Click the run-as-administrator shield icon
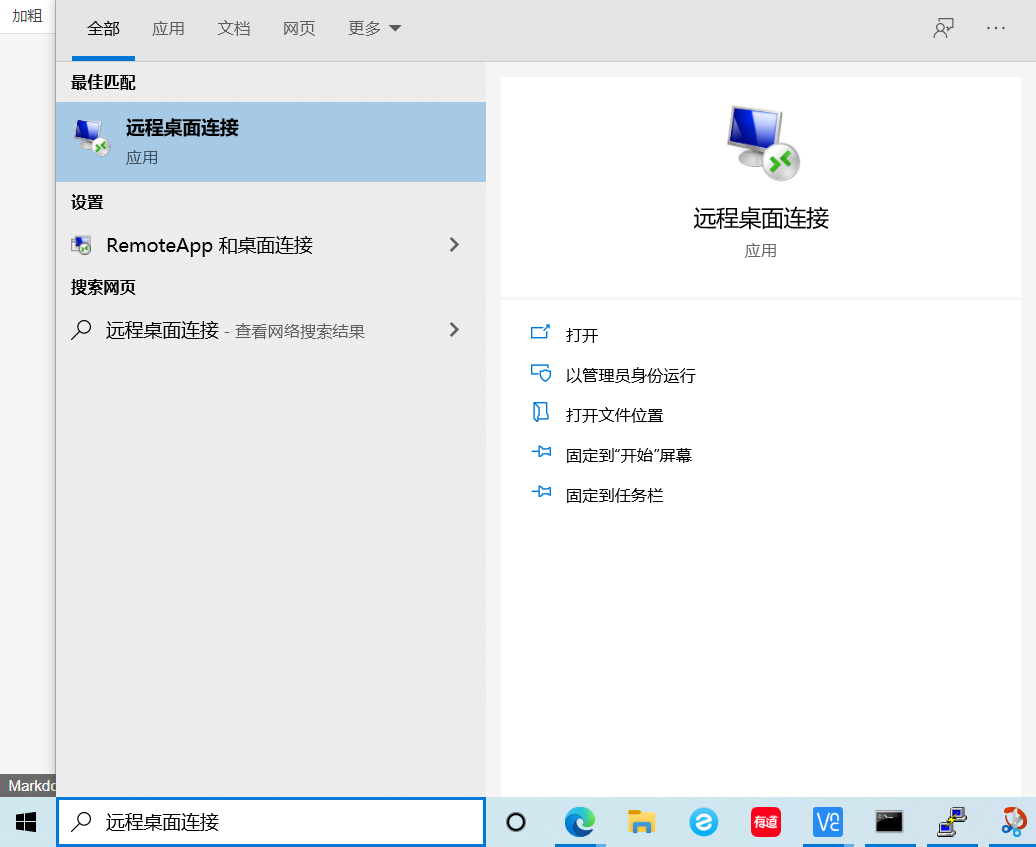 [540, 373]
